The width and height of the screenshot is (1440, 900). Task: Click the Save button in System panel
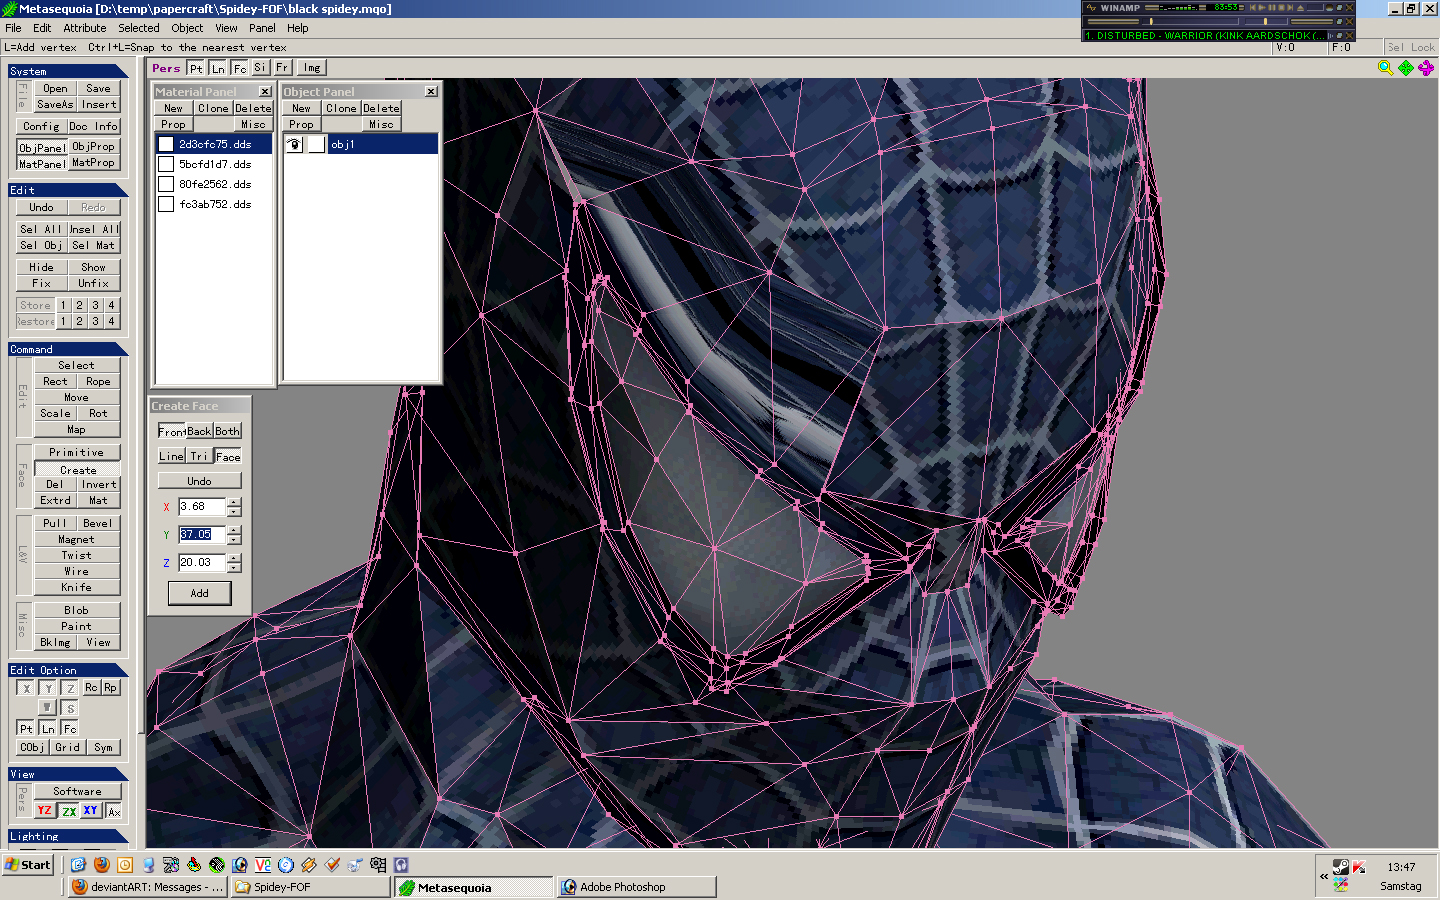pyautogui.click(x=98, y=88)
